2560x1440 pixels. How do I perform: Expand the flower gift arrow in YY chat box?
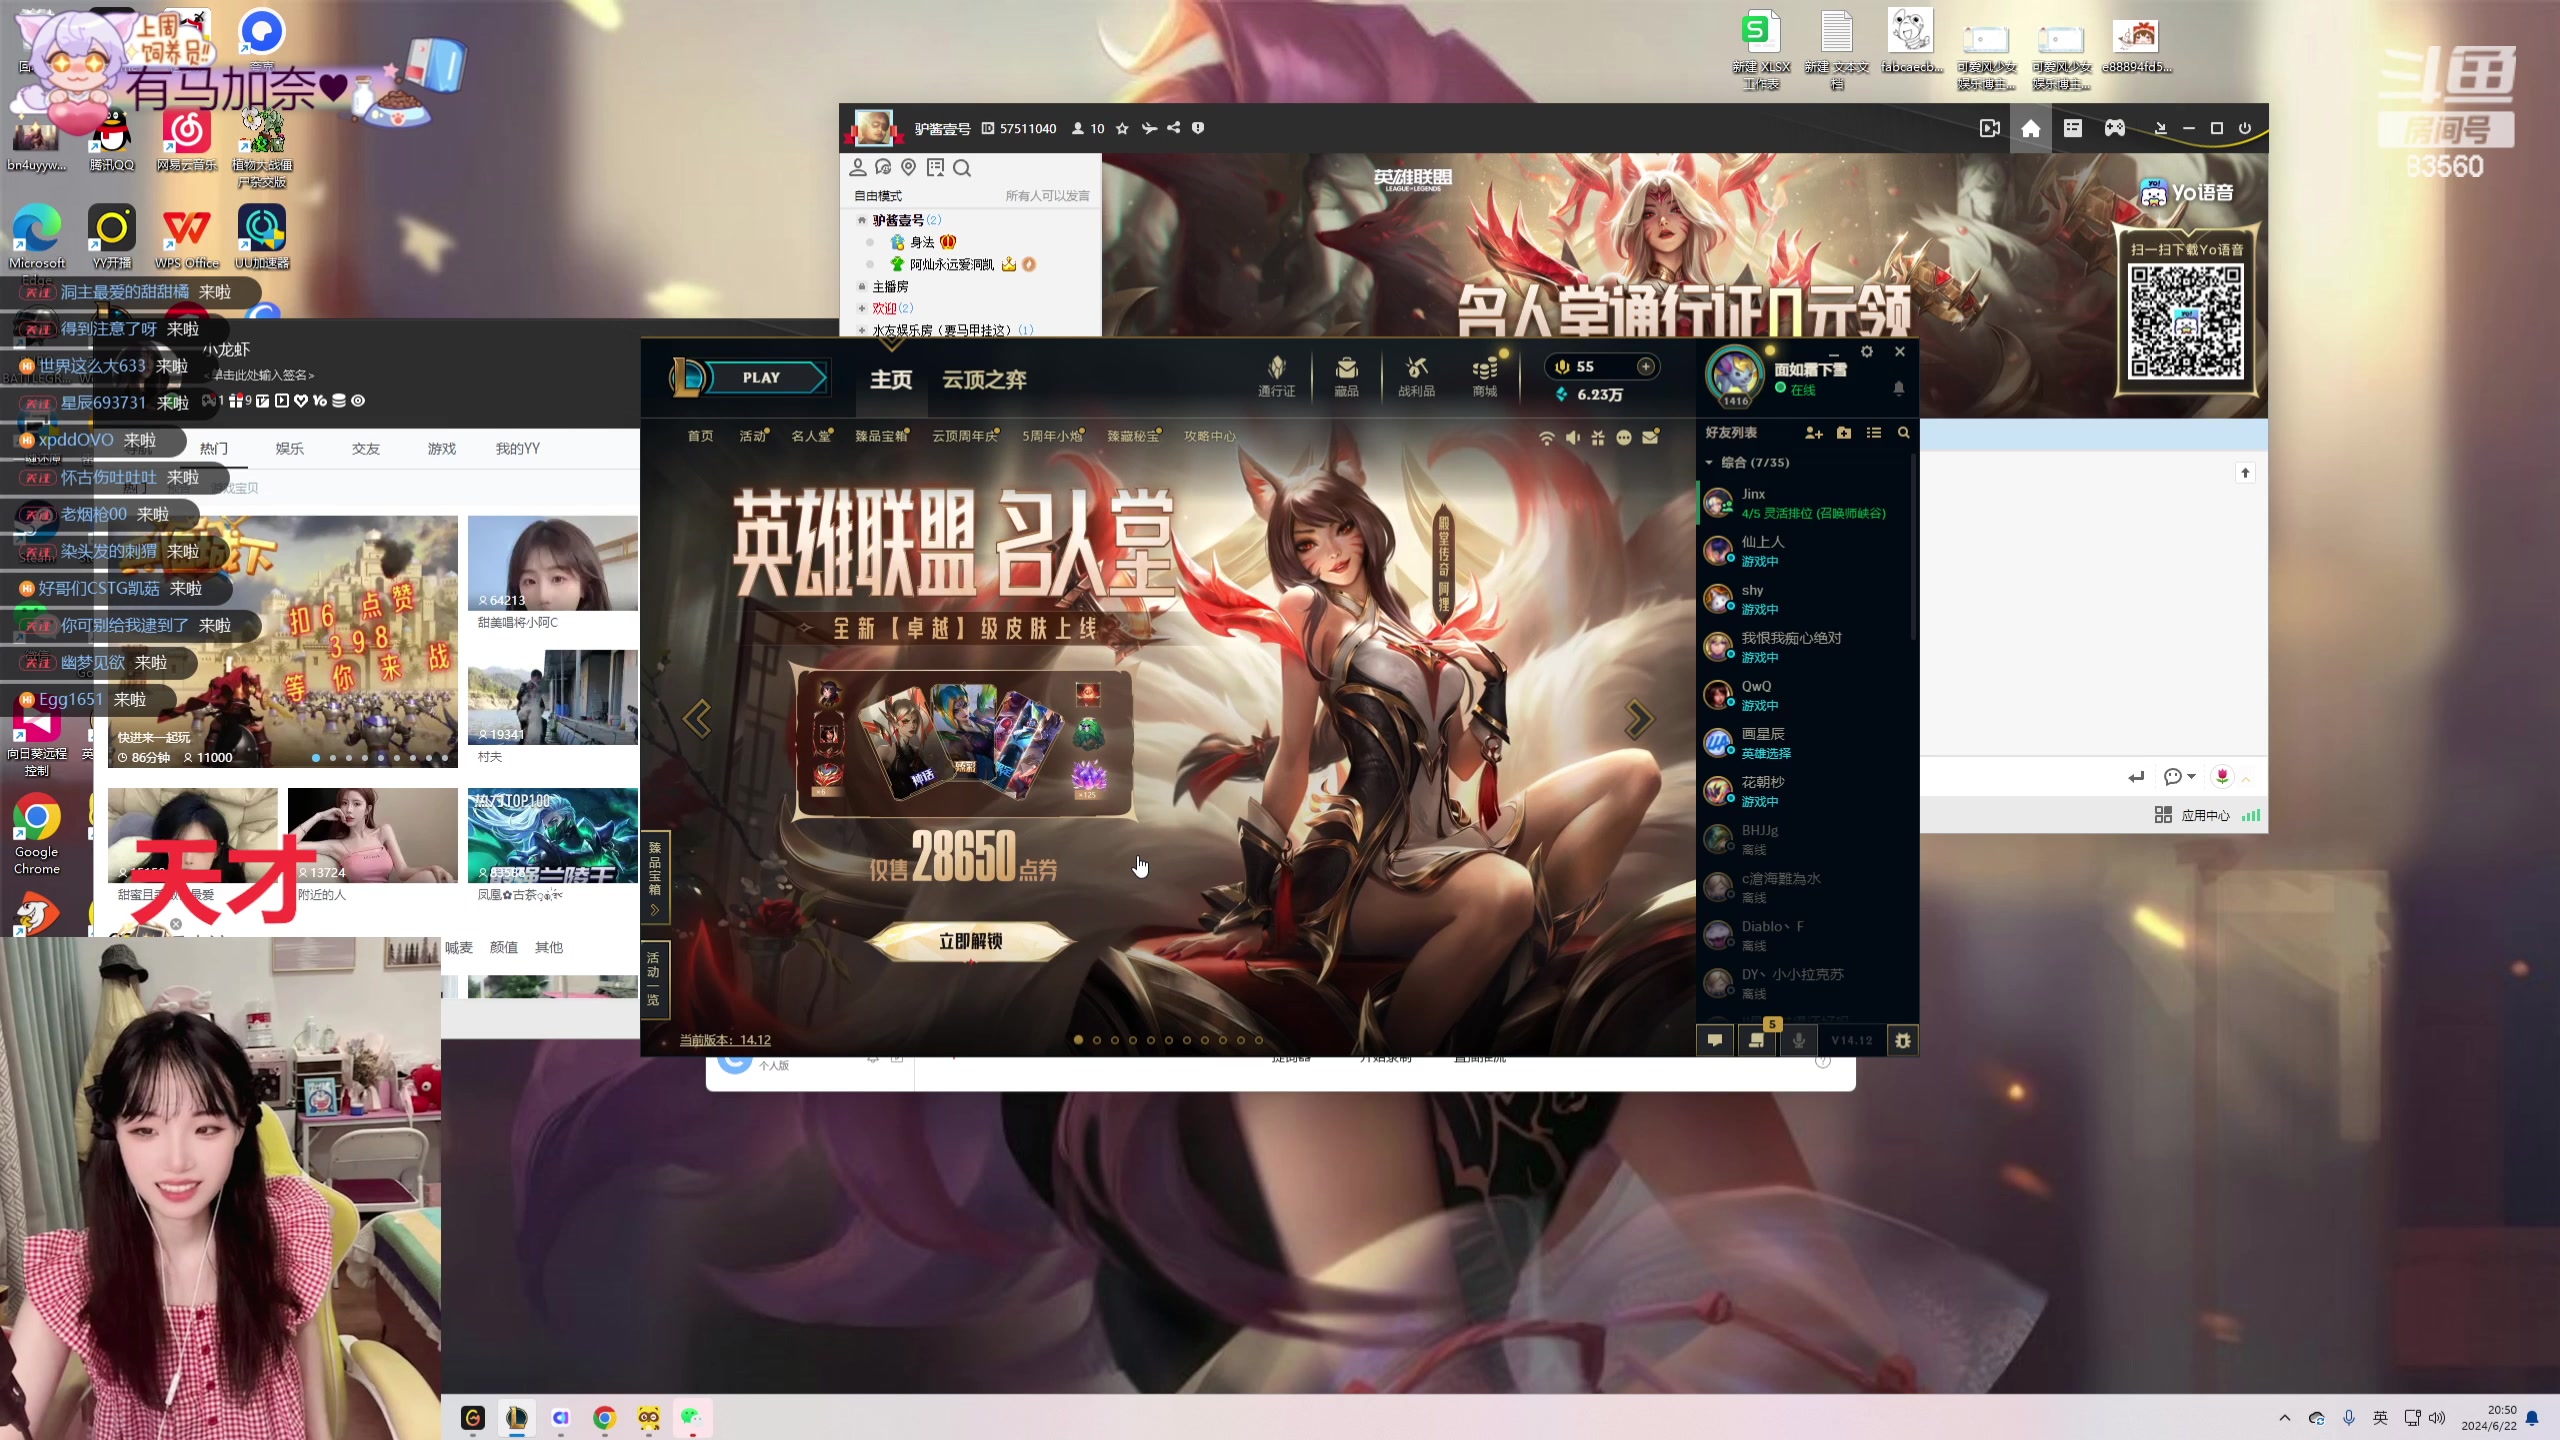pos(2246,778)
